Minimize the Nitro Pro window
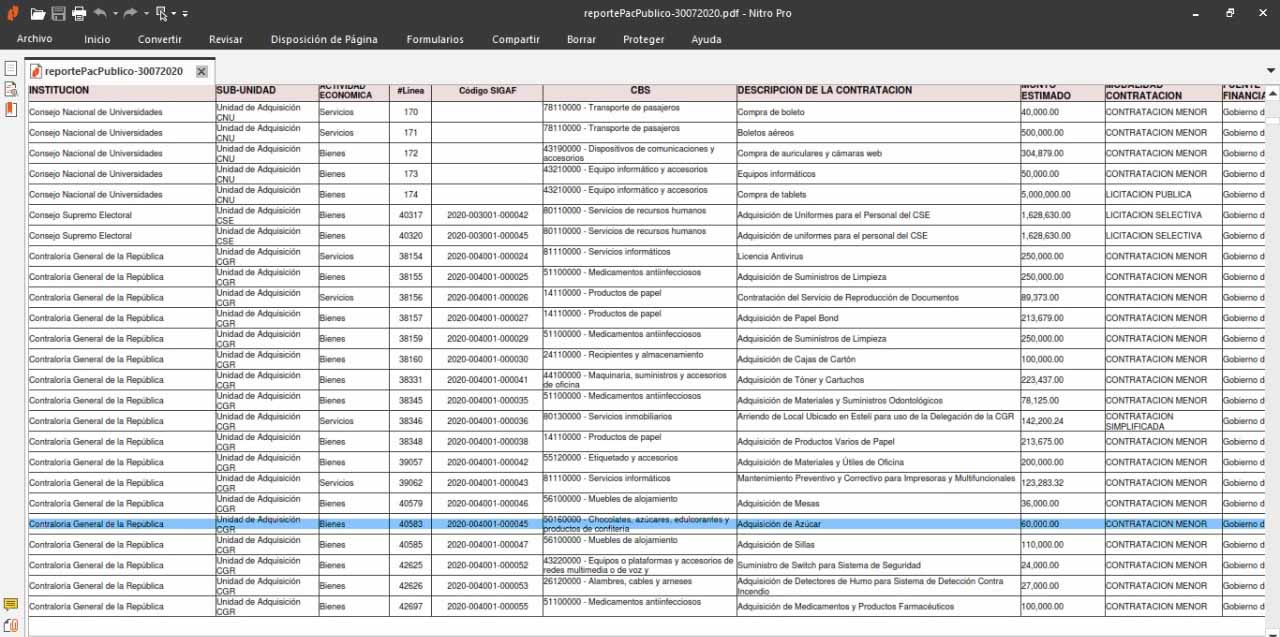This screenshot has width=1280, height=637. point(1198,13)
